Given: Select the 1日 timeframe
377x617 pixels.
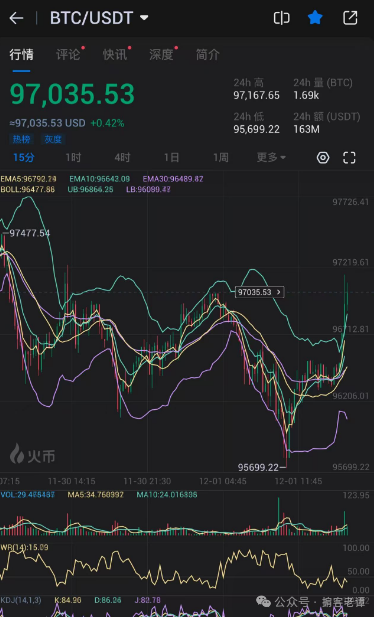Looking at the screenshot, I should click(171, 158).
